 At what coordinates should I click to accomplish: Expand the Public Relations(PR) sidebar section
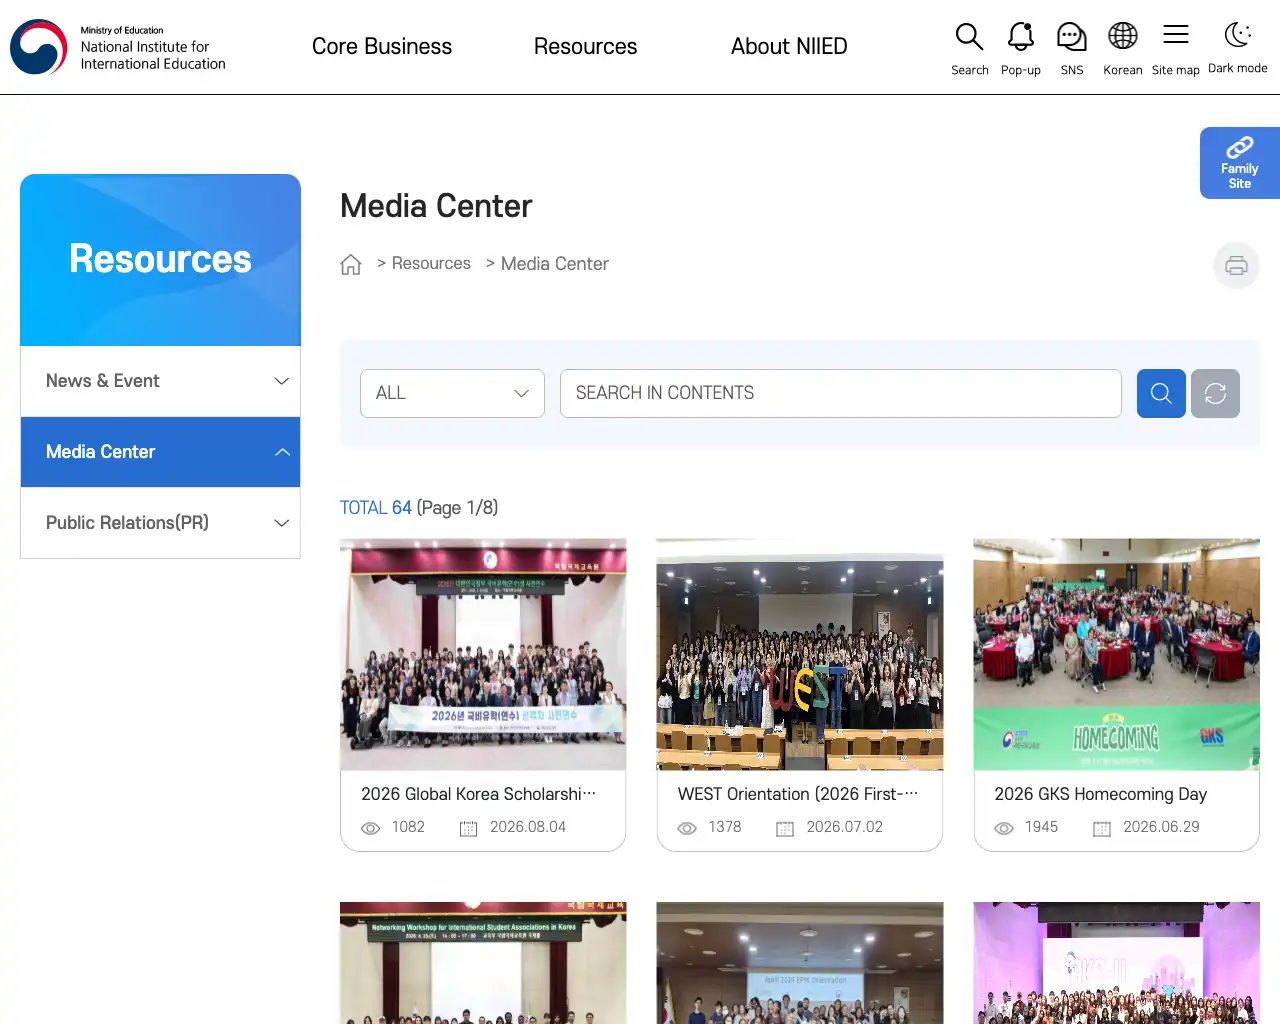pyautogui.click(x=160, y=523)
